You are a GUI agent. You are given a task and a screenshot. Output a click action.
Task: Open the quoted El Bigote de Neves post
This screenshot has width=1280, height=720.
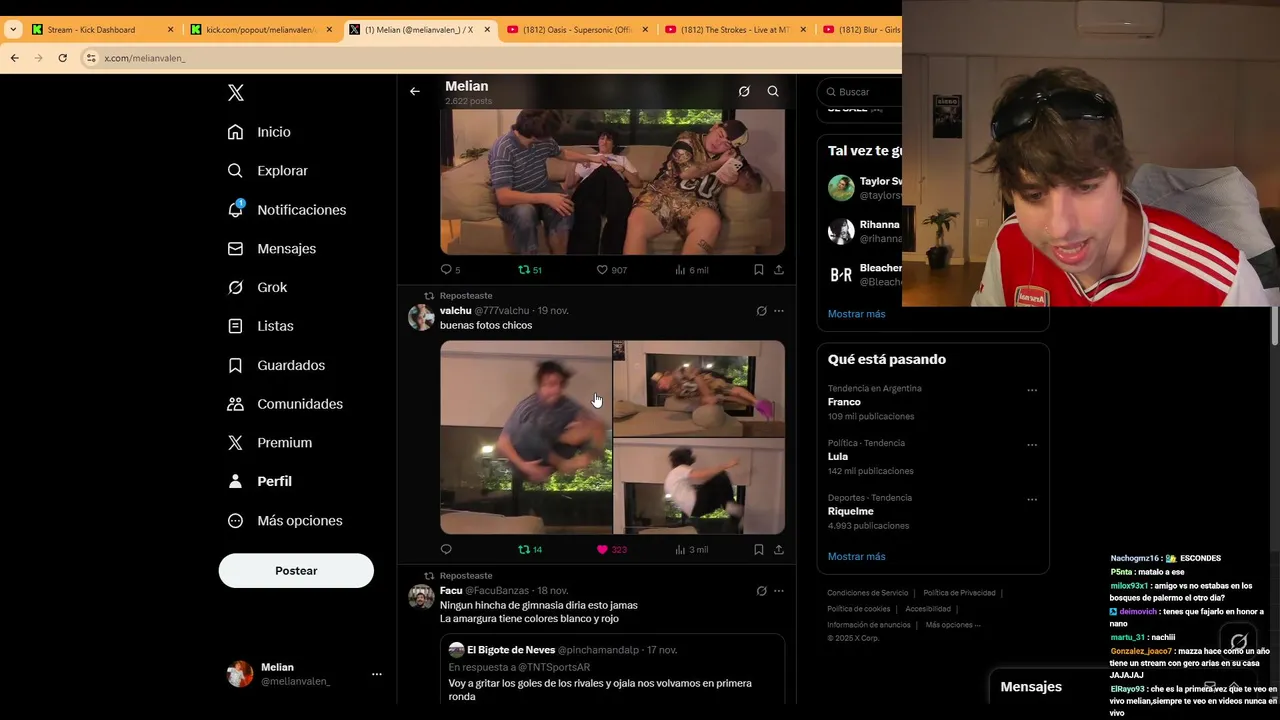pos(612,669)
